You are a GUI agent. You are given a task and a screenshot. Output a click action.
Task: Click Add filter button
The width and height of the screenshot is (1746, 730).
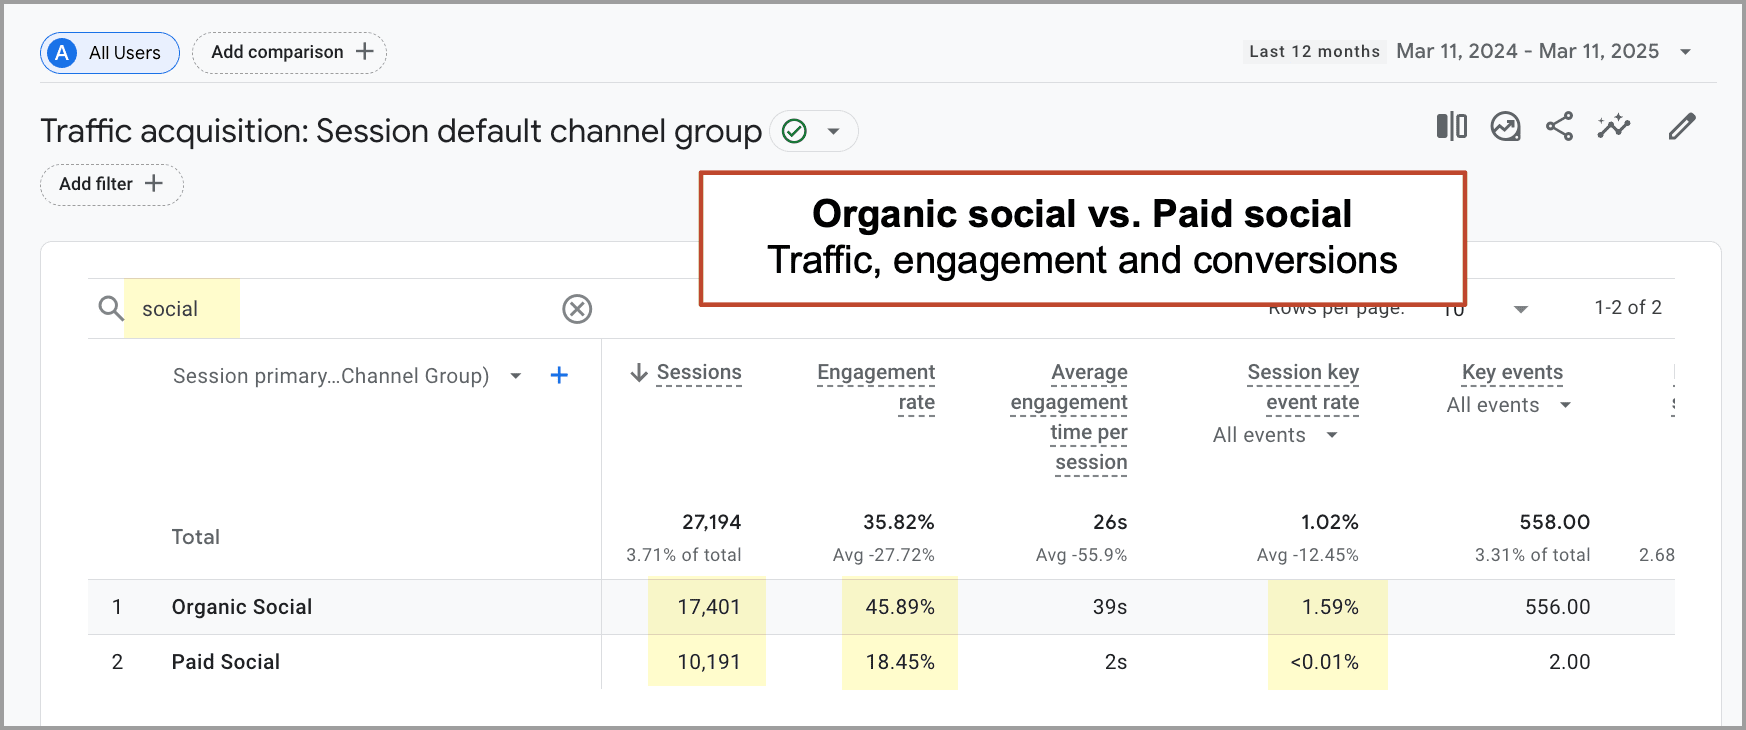[x=111, y=184]
